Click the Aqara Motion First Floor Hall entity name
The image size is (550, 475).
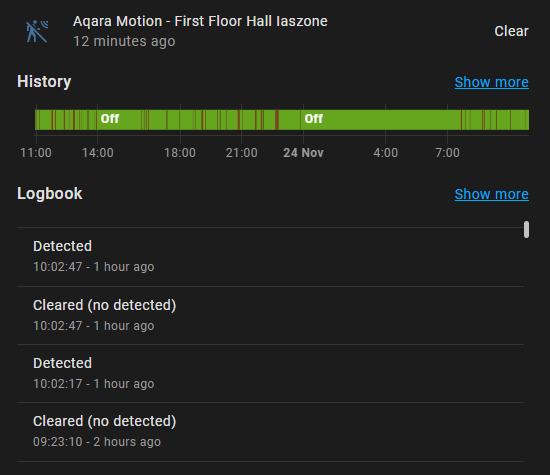pyautogui.click(x=200, y=21)
